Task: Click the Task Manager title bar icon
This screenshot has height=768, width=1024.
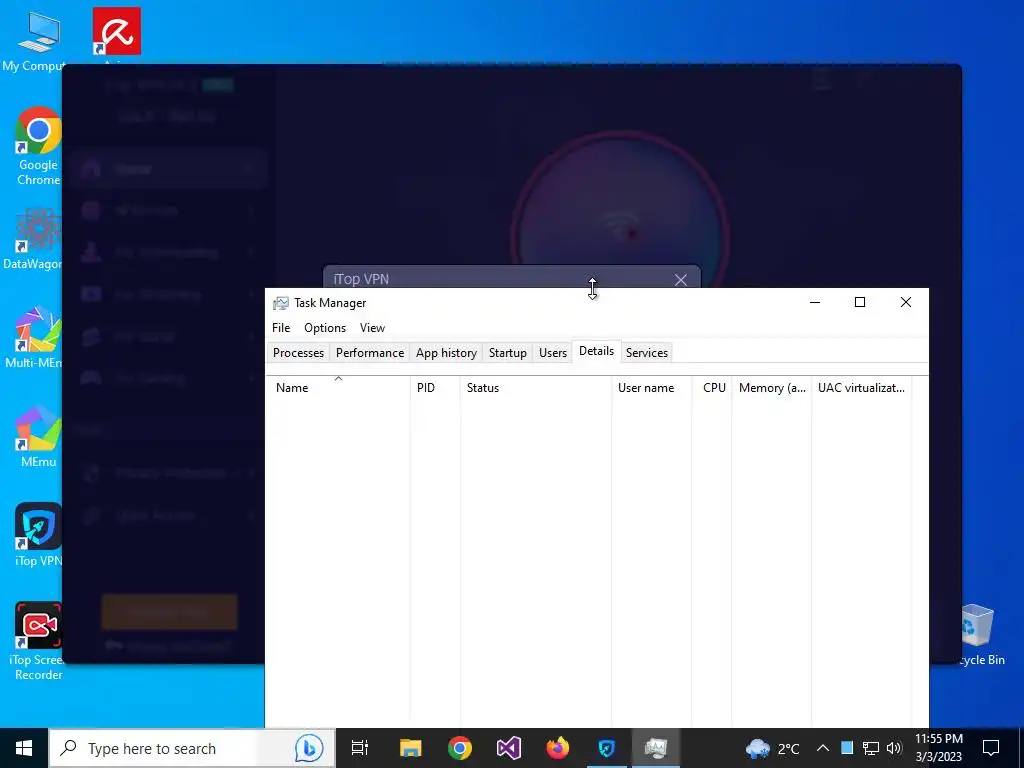Action: pyautogui.click(x=281, y=303)
